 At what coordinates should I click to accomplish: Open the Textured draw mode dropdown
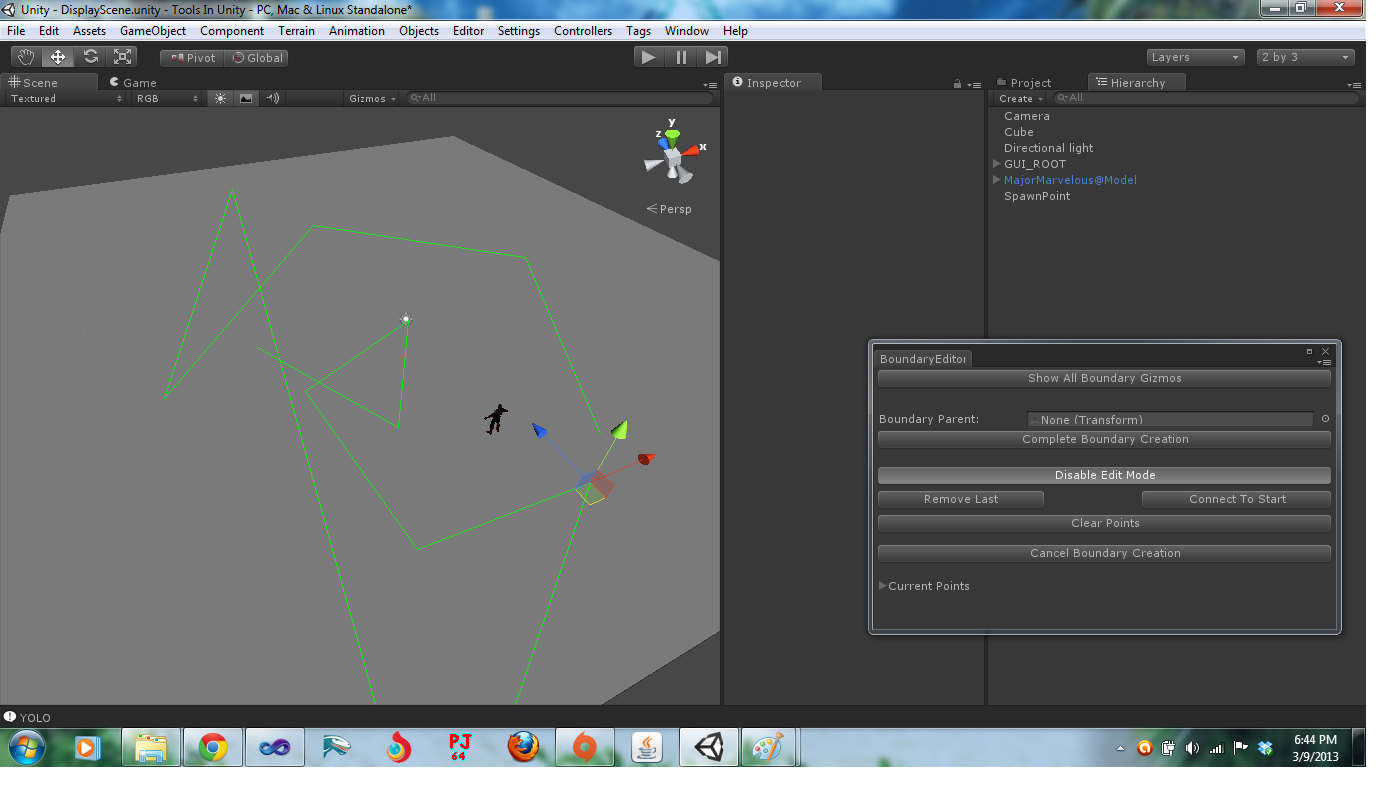[x=66, y=98]
